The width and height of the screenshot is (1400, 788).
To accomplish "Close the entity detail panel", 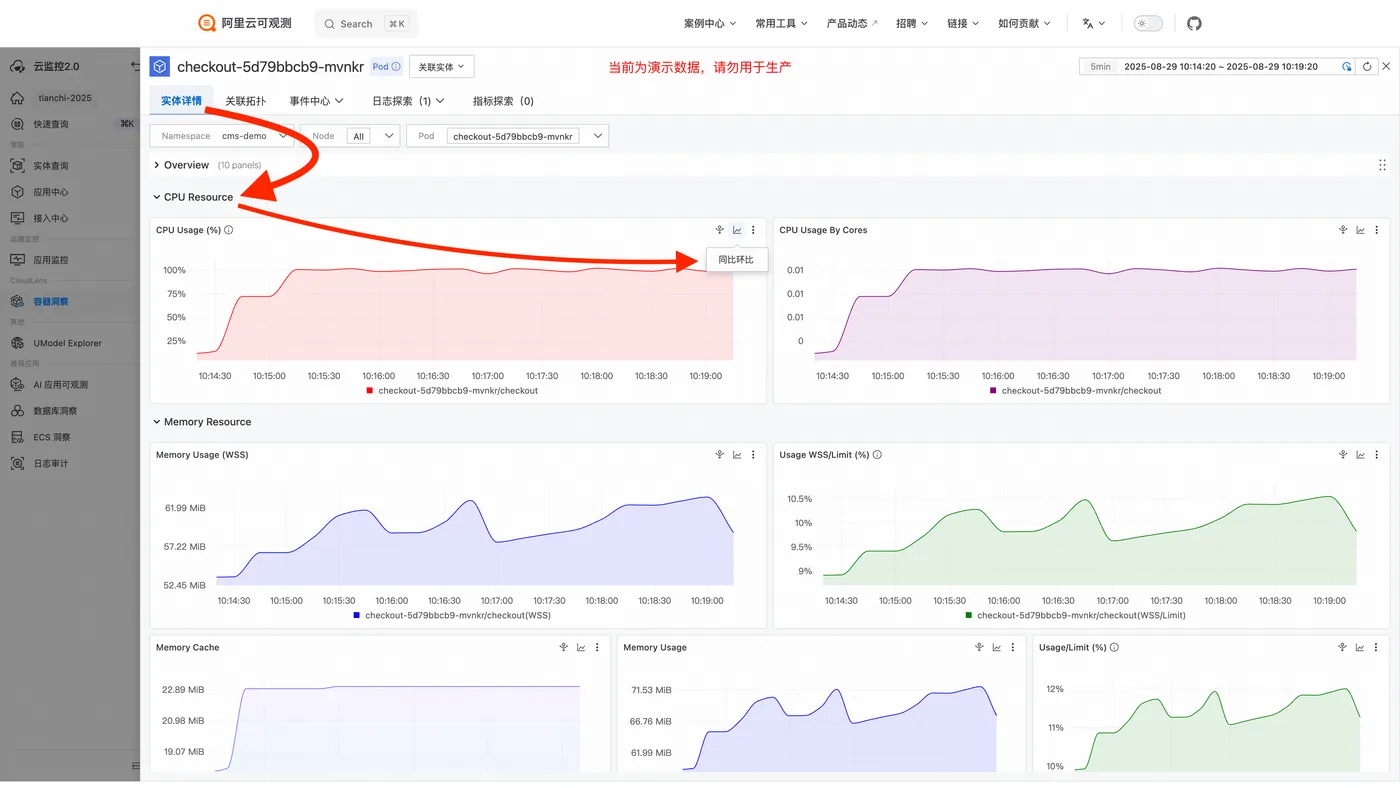I will (1386, 67).
